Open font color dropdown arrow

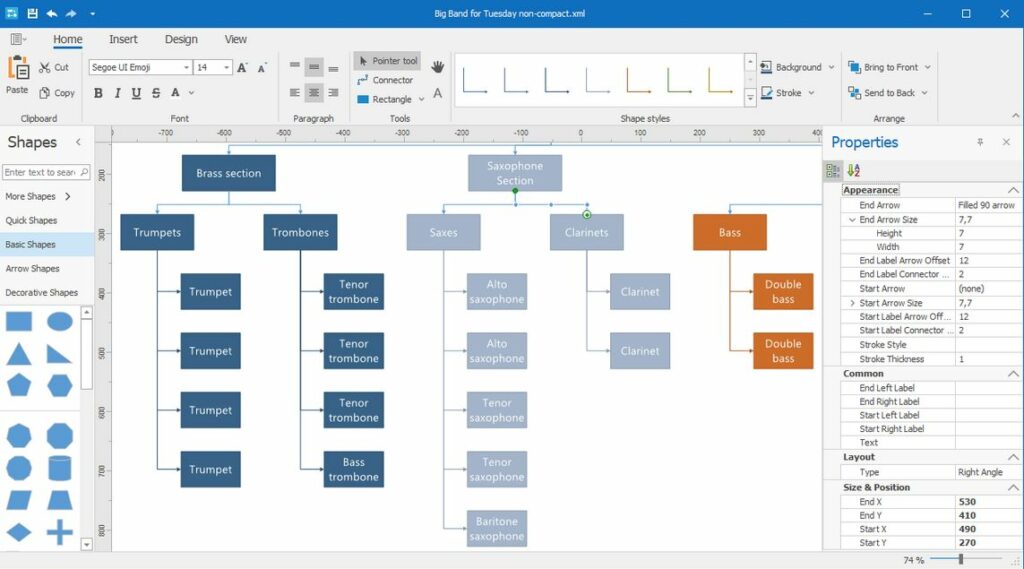[191, 93]
